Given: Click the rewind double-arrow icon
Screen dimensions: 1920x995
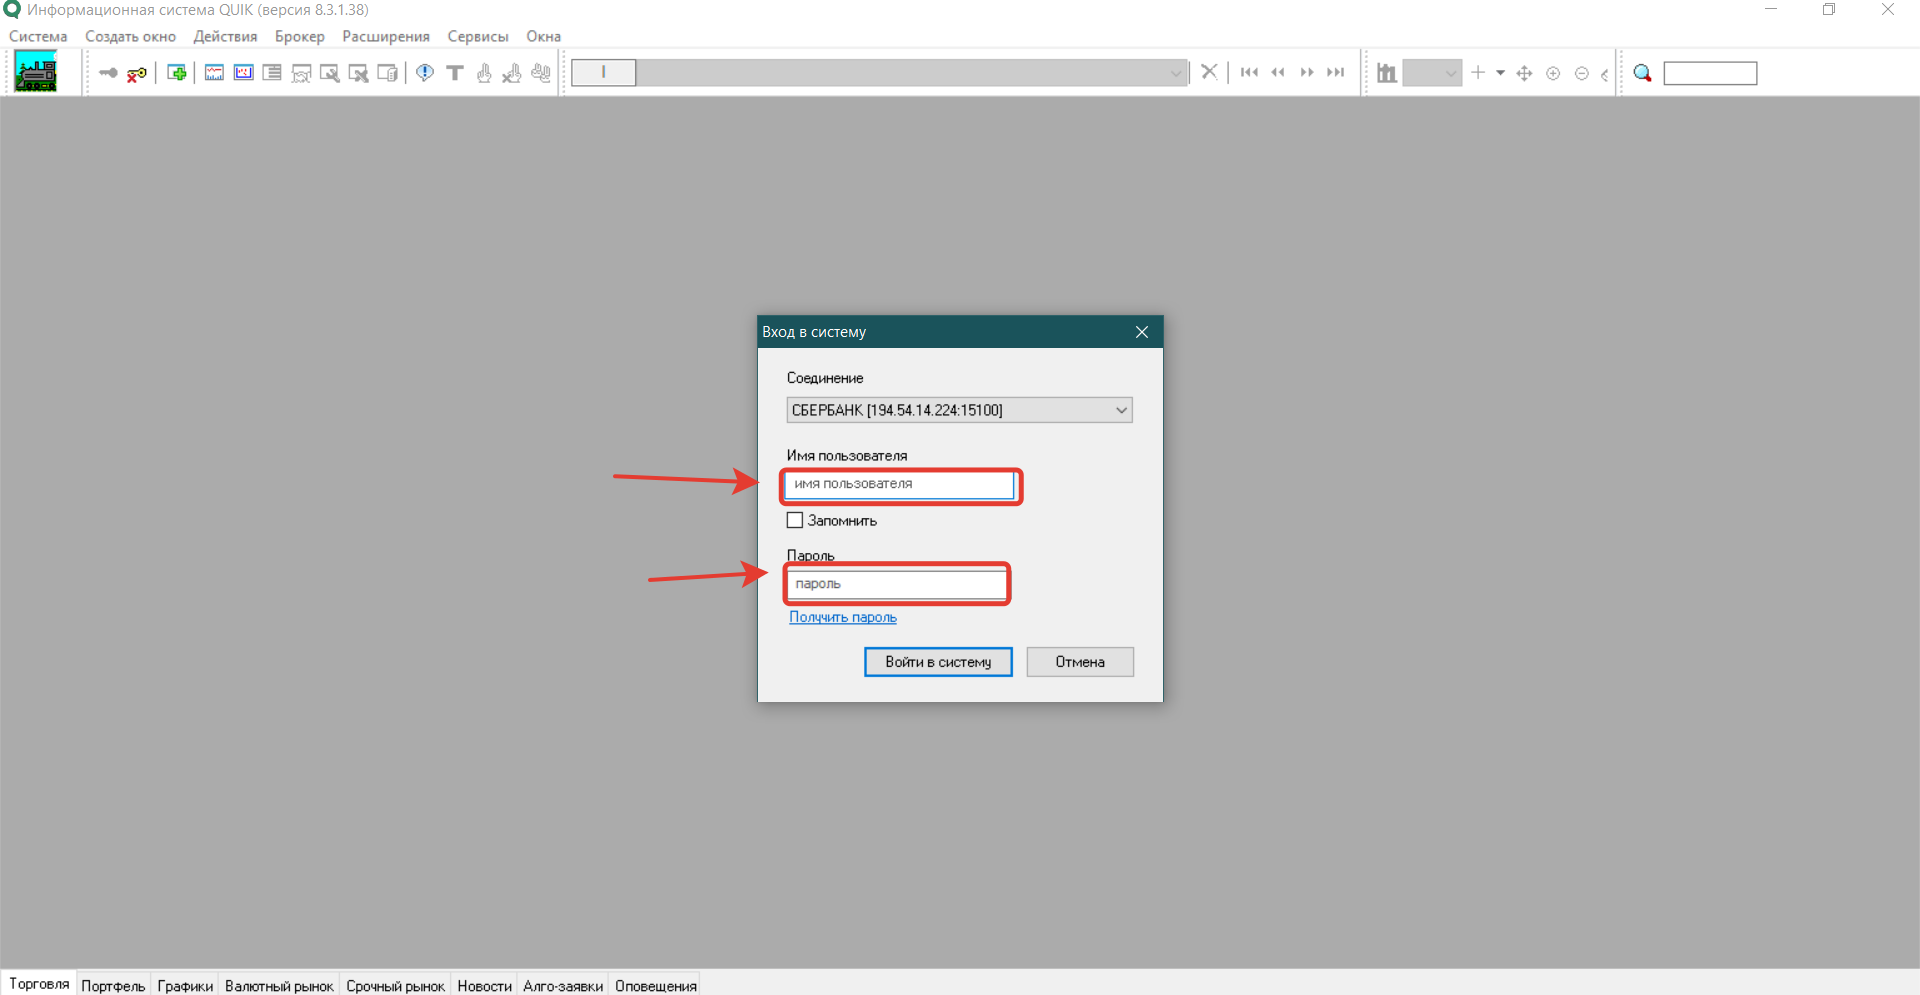Looking at the screenshot, I should point(1278,72).
